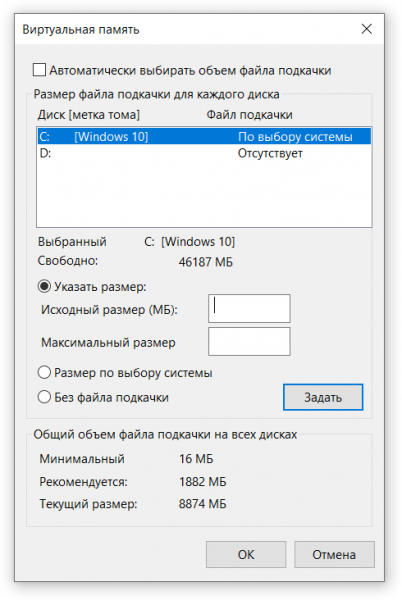
Task: Close the Виртуальная память dialog with X
Action: point(366,29)
